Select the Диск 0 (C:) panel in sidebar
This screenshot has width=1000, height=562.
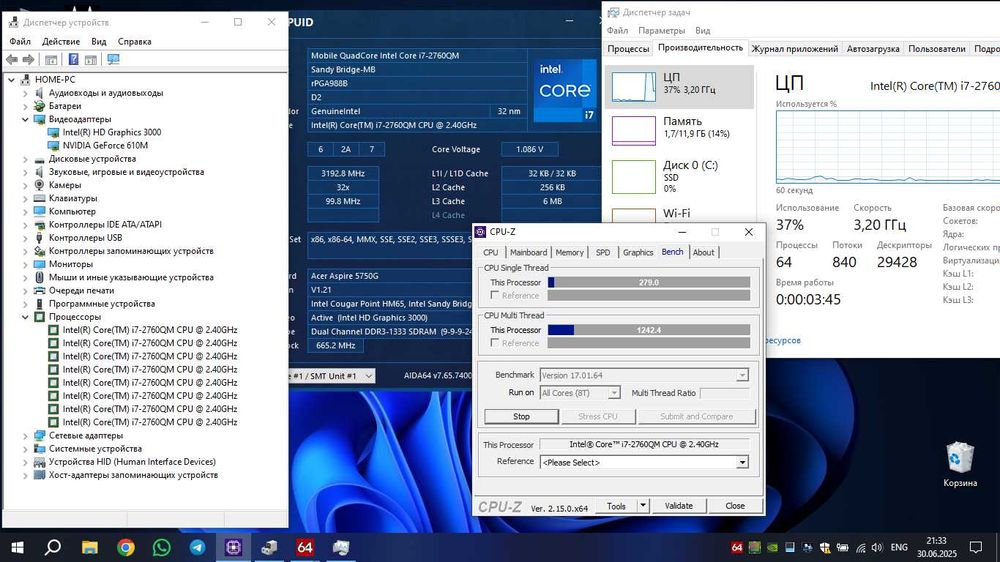(679, 177)
